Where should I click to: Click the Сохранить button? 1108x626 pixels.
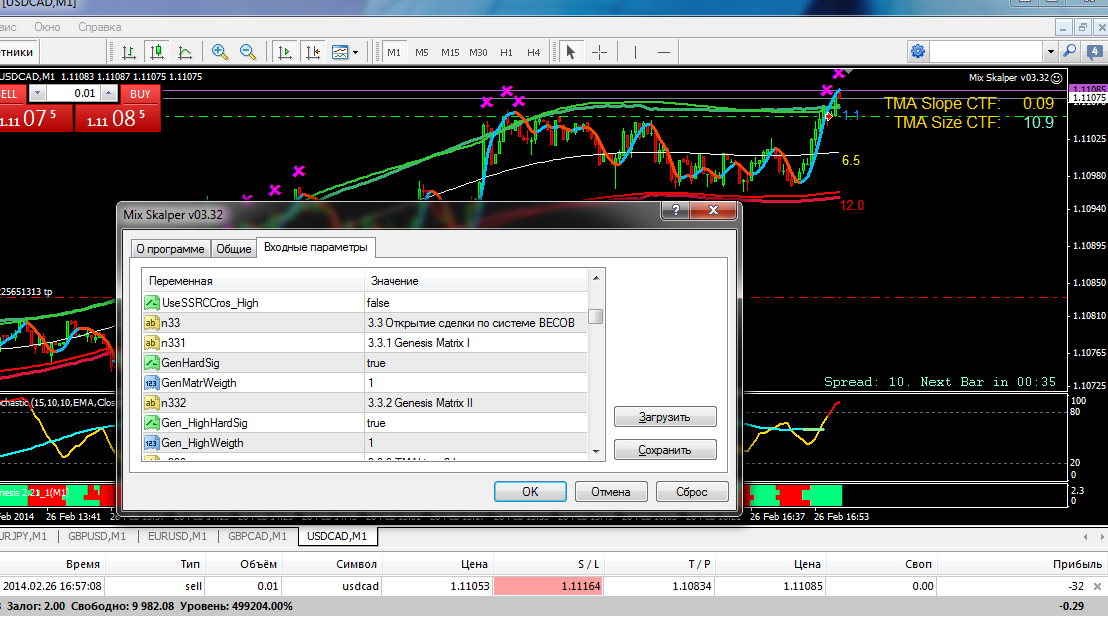665,450
